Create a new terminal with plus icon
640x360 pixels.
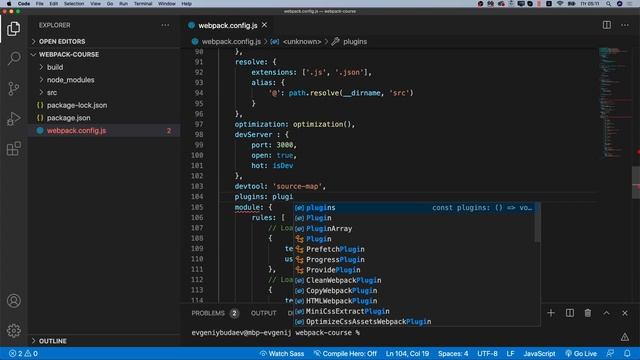551,313
